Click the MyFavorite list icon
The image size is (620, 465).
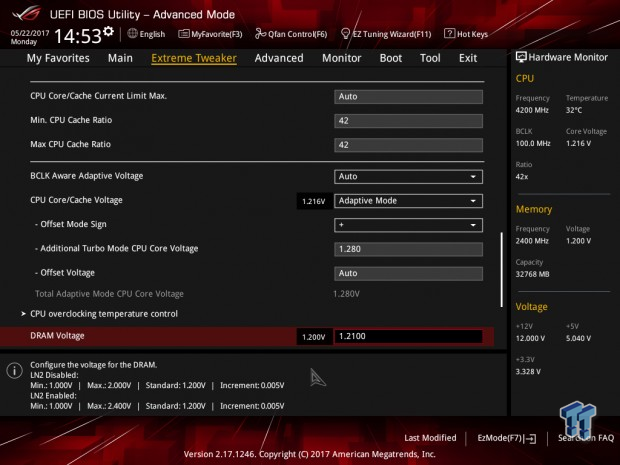click(x=183, y=34)
